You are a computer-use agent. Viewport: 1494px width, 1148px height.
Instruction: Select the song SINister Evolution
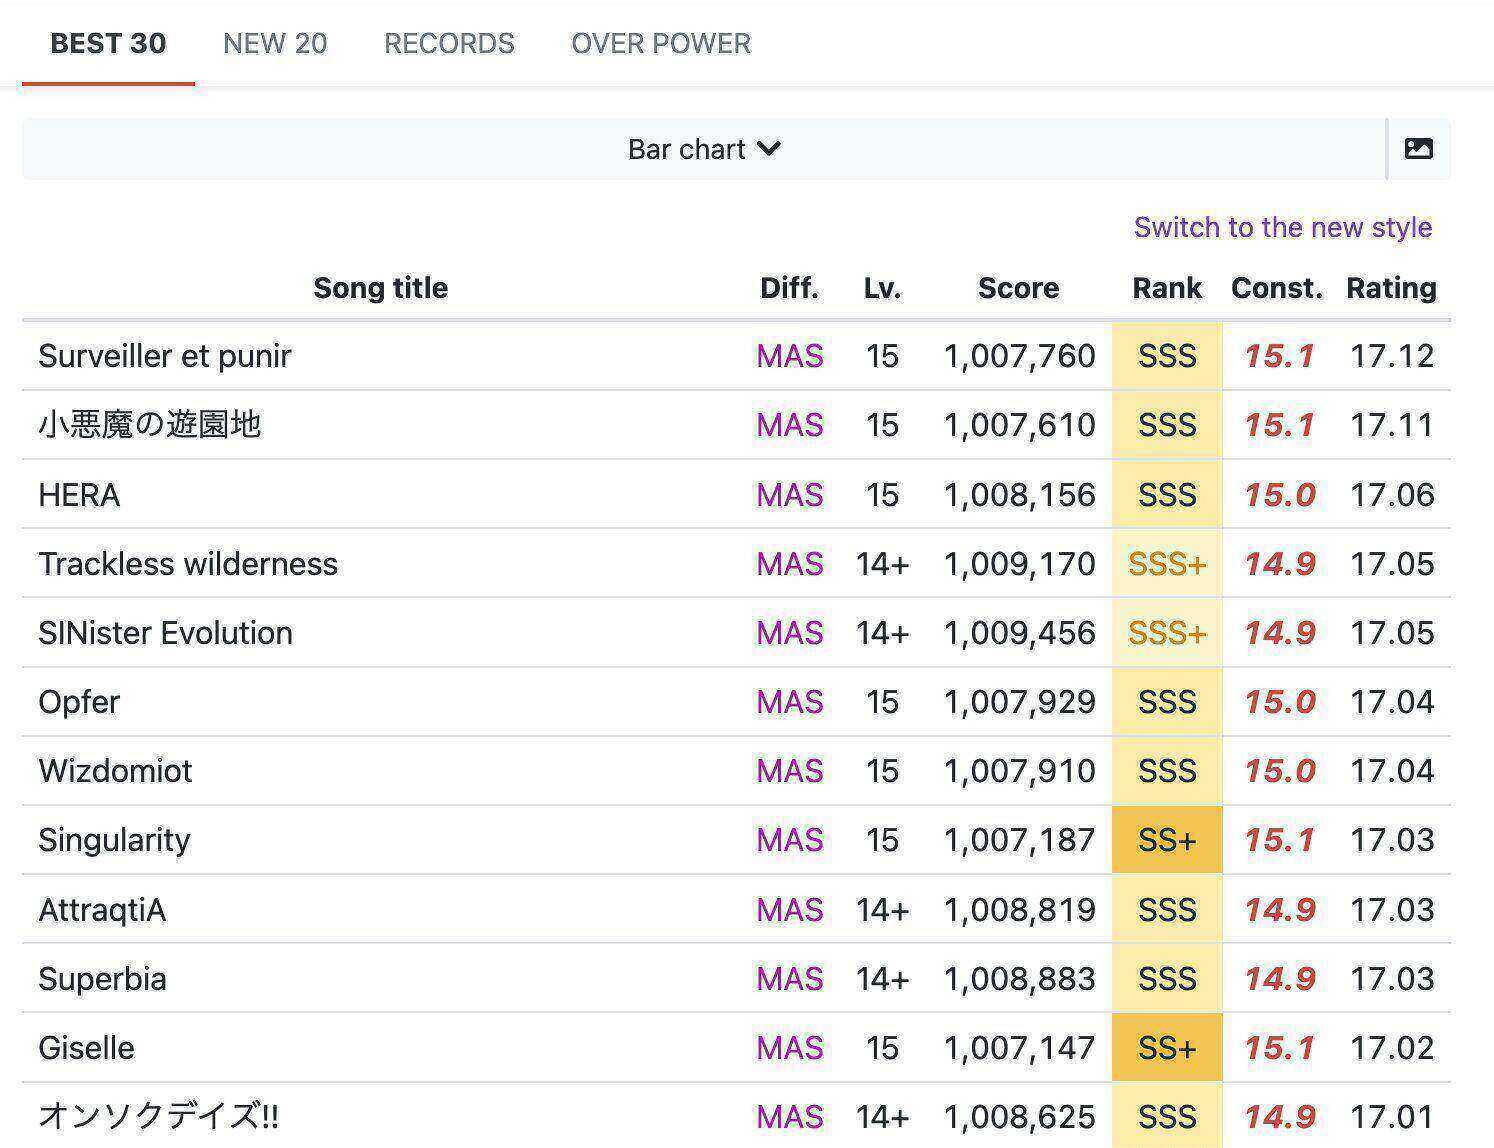click(x=166, y=633)
